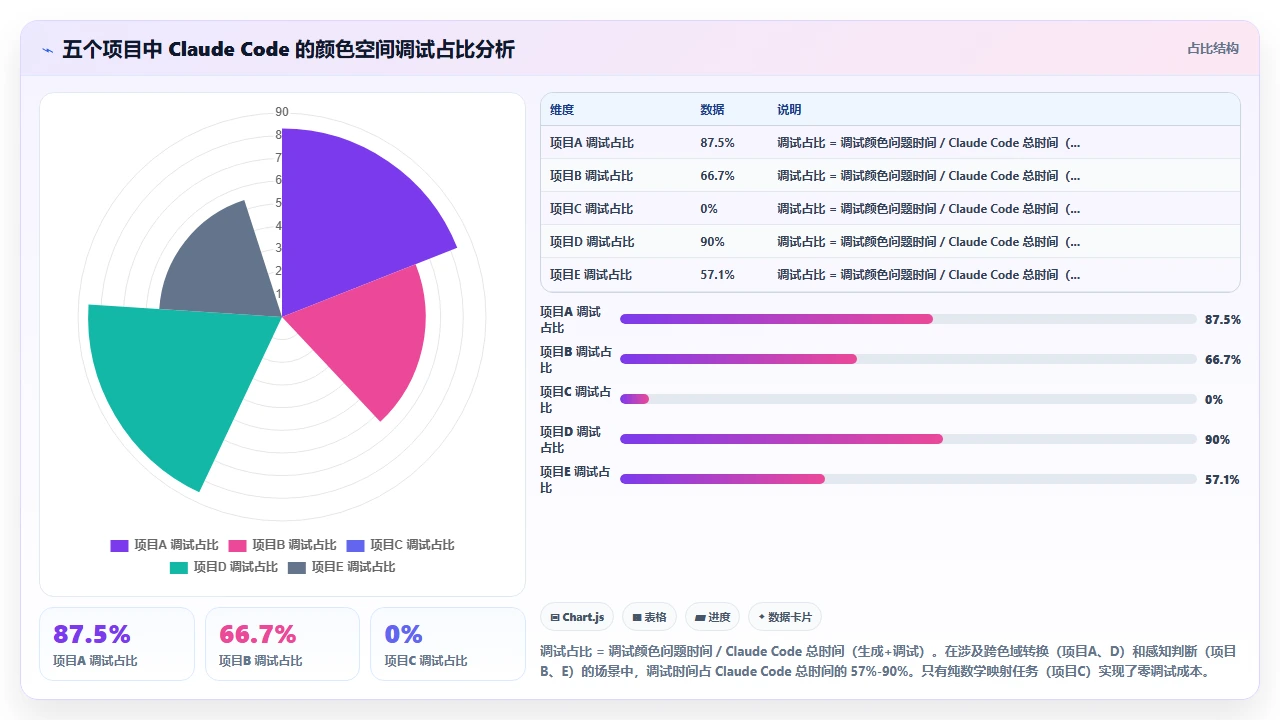The image size is (1280, 720).
Task: Click the 57.1% cell in the table
Action: click(x=717, y=275)
